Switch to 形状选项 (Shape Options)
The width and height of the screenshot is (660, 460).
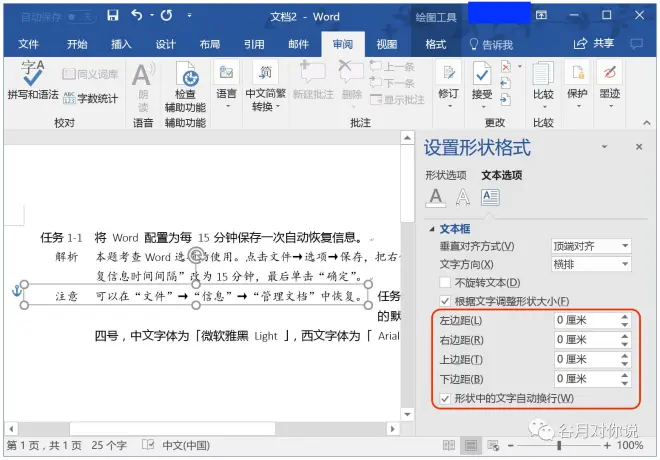[x=446, y=175]
